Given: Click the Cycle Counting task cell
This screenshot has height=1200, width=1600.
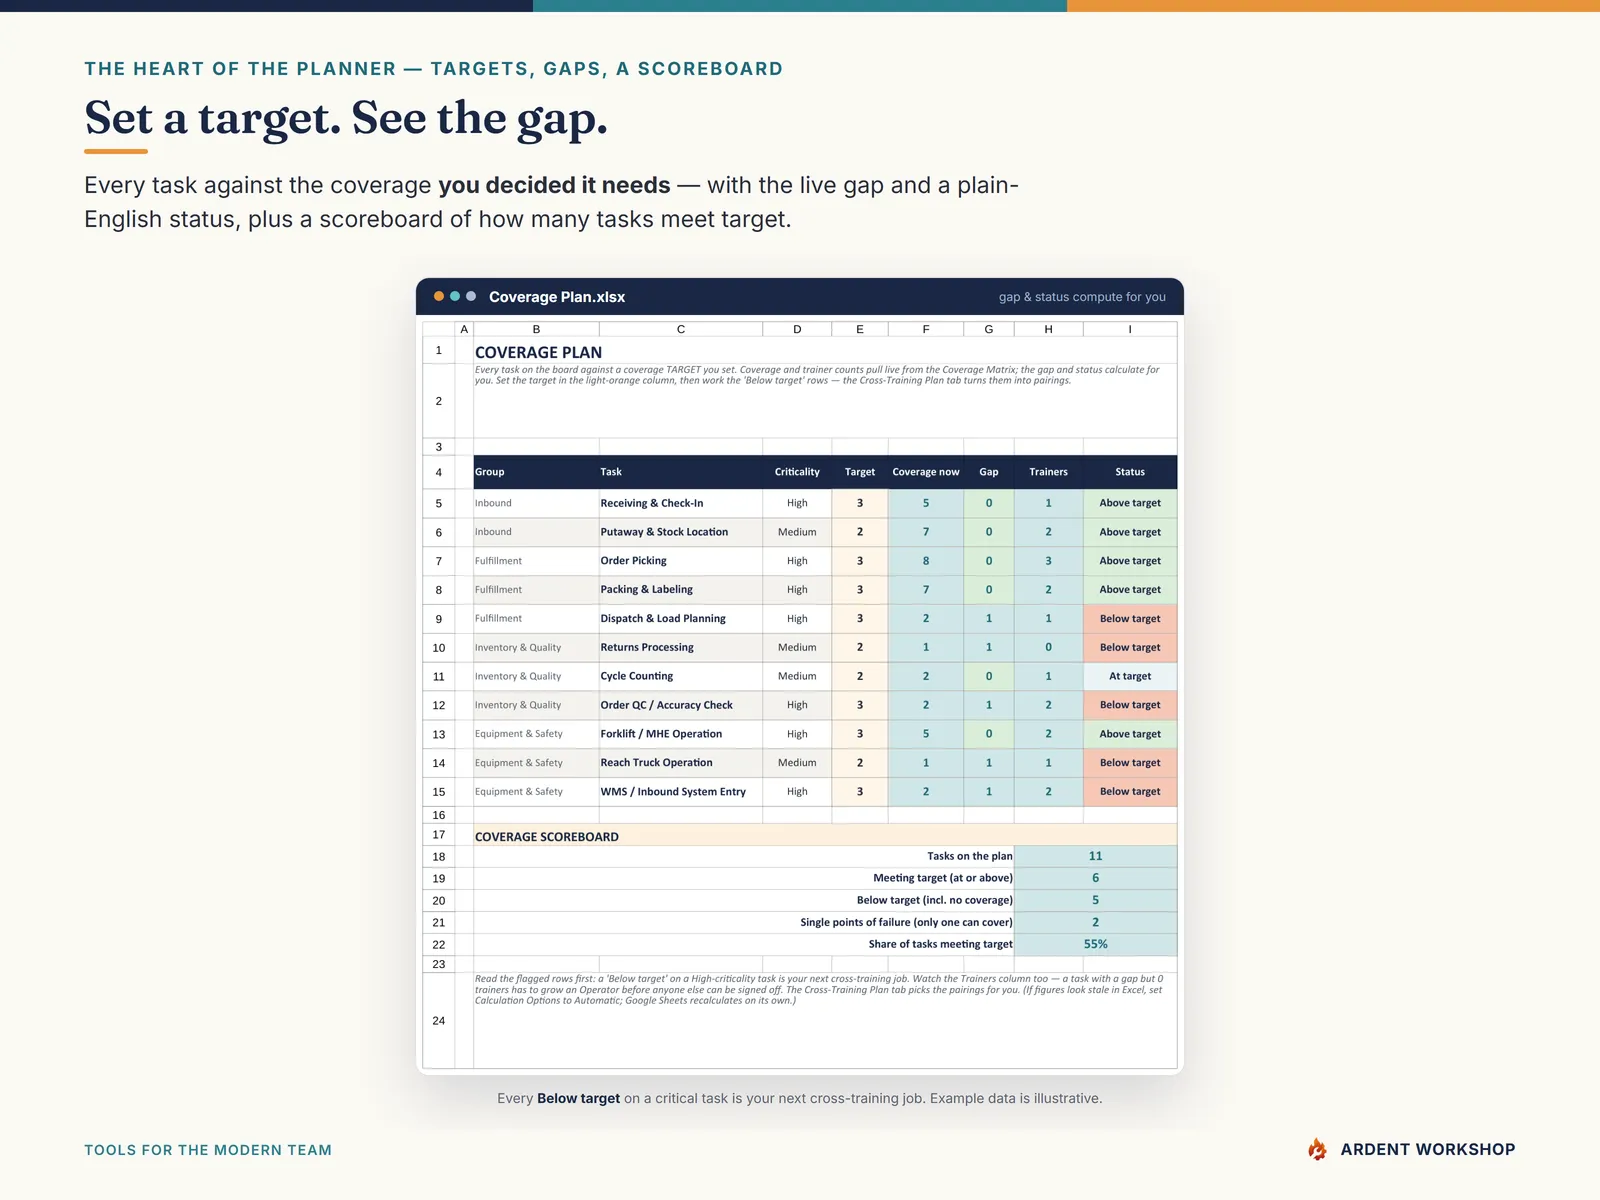Looking at the screenshot, I should [x=681, y=676].
